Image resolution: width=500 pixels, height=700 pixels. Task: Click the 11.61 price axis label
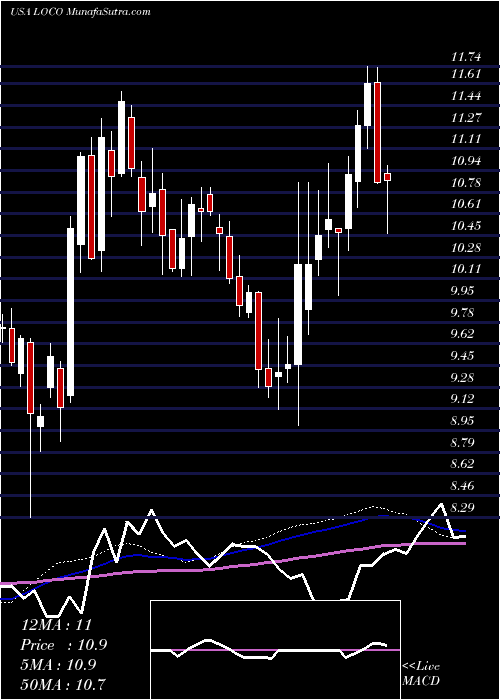coord(466,73)
